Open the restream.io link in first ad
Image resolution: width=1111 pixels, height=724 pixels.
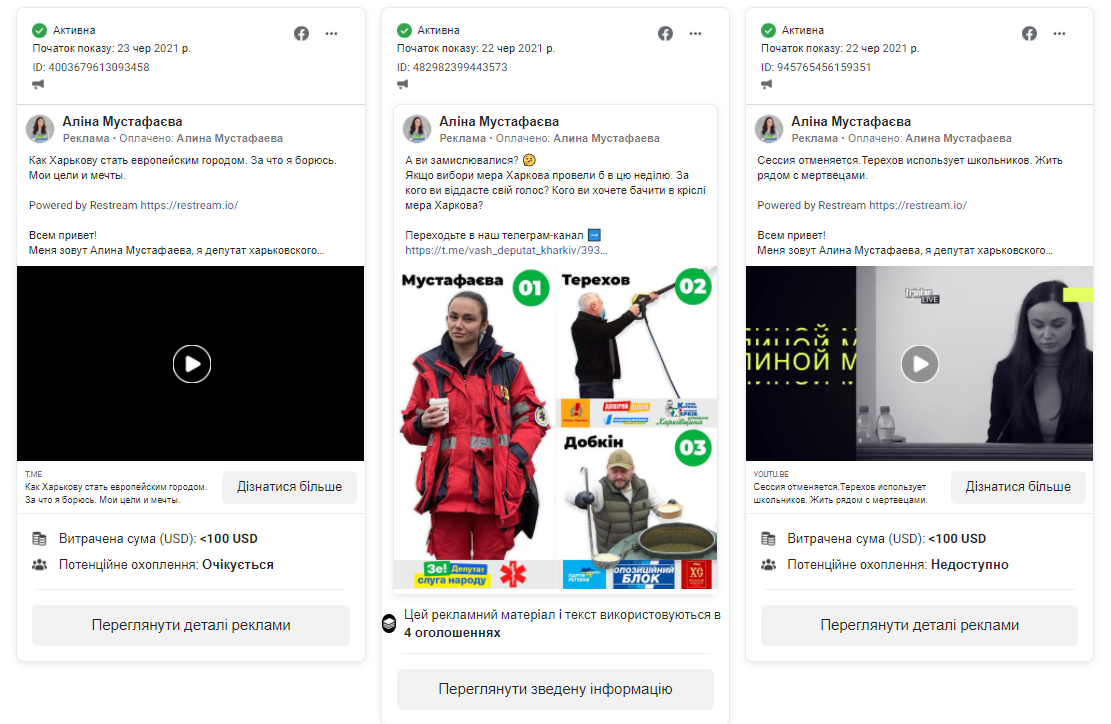click(x=189, y=205)
